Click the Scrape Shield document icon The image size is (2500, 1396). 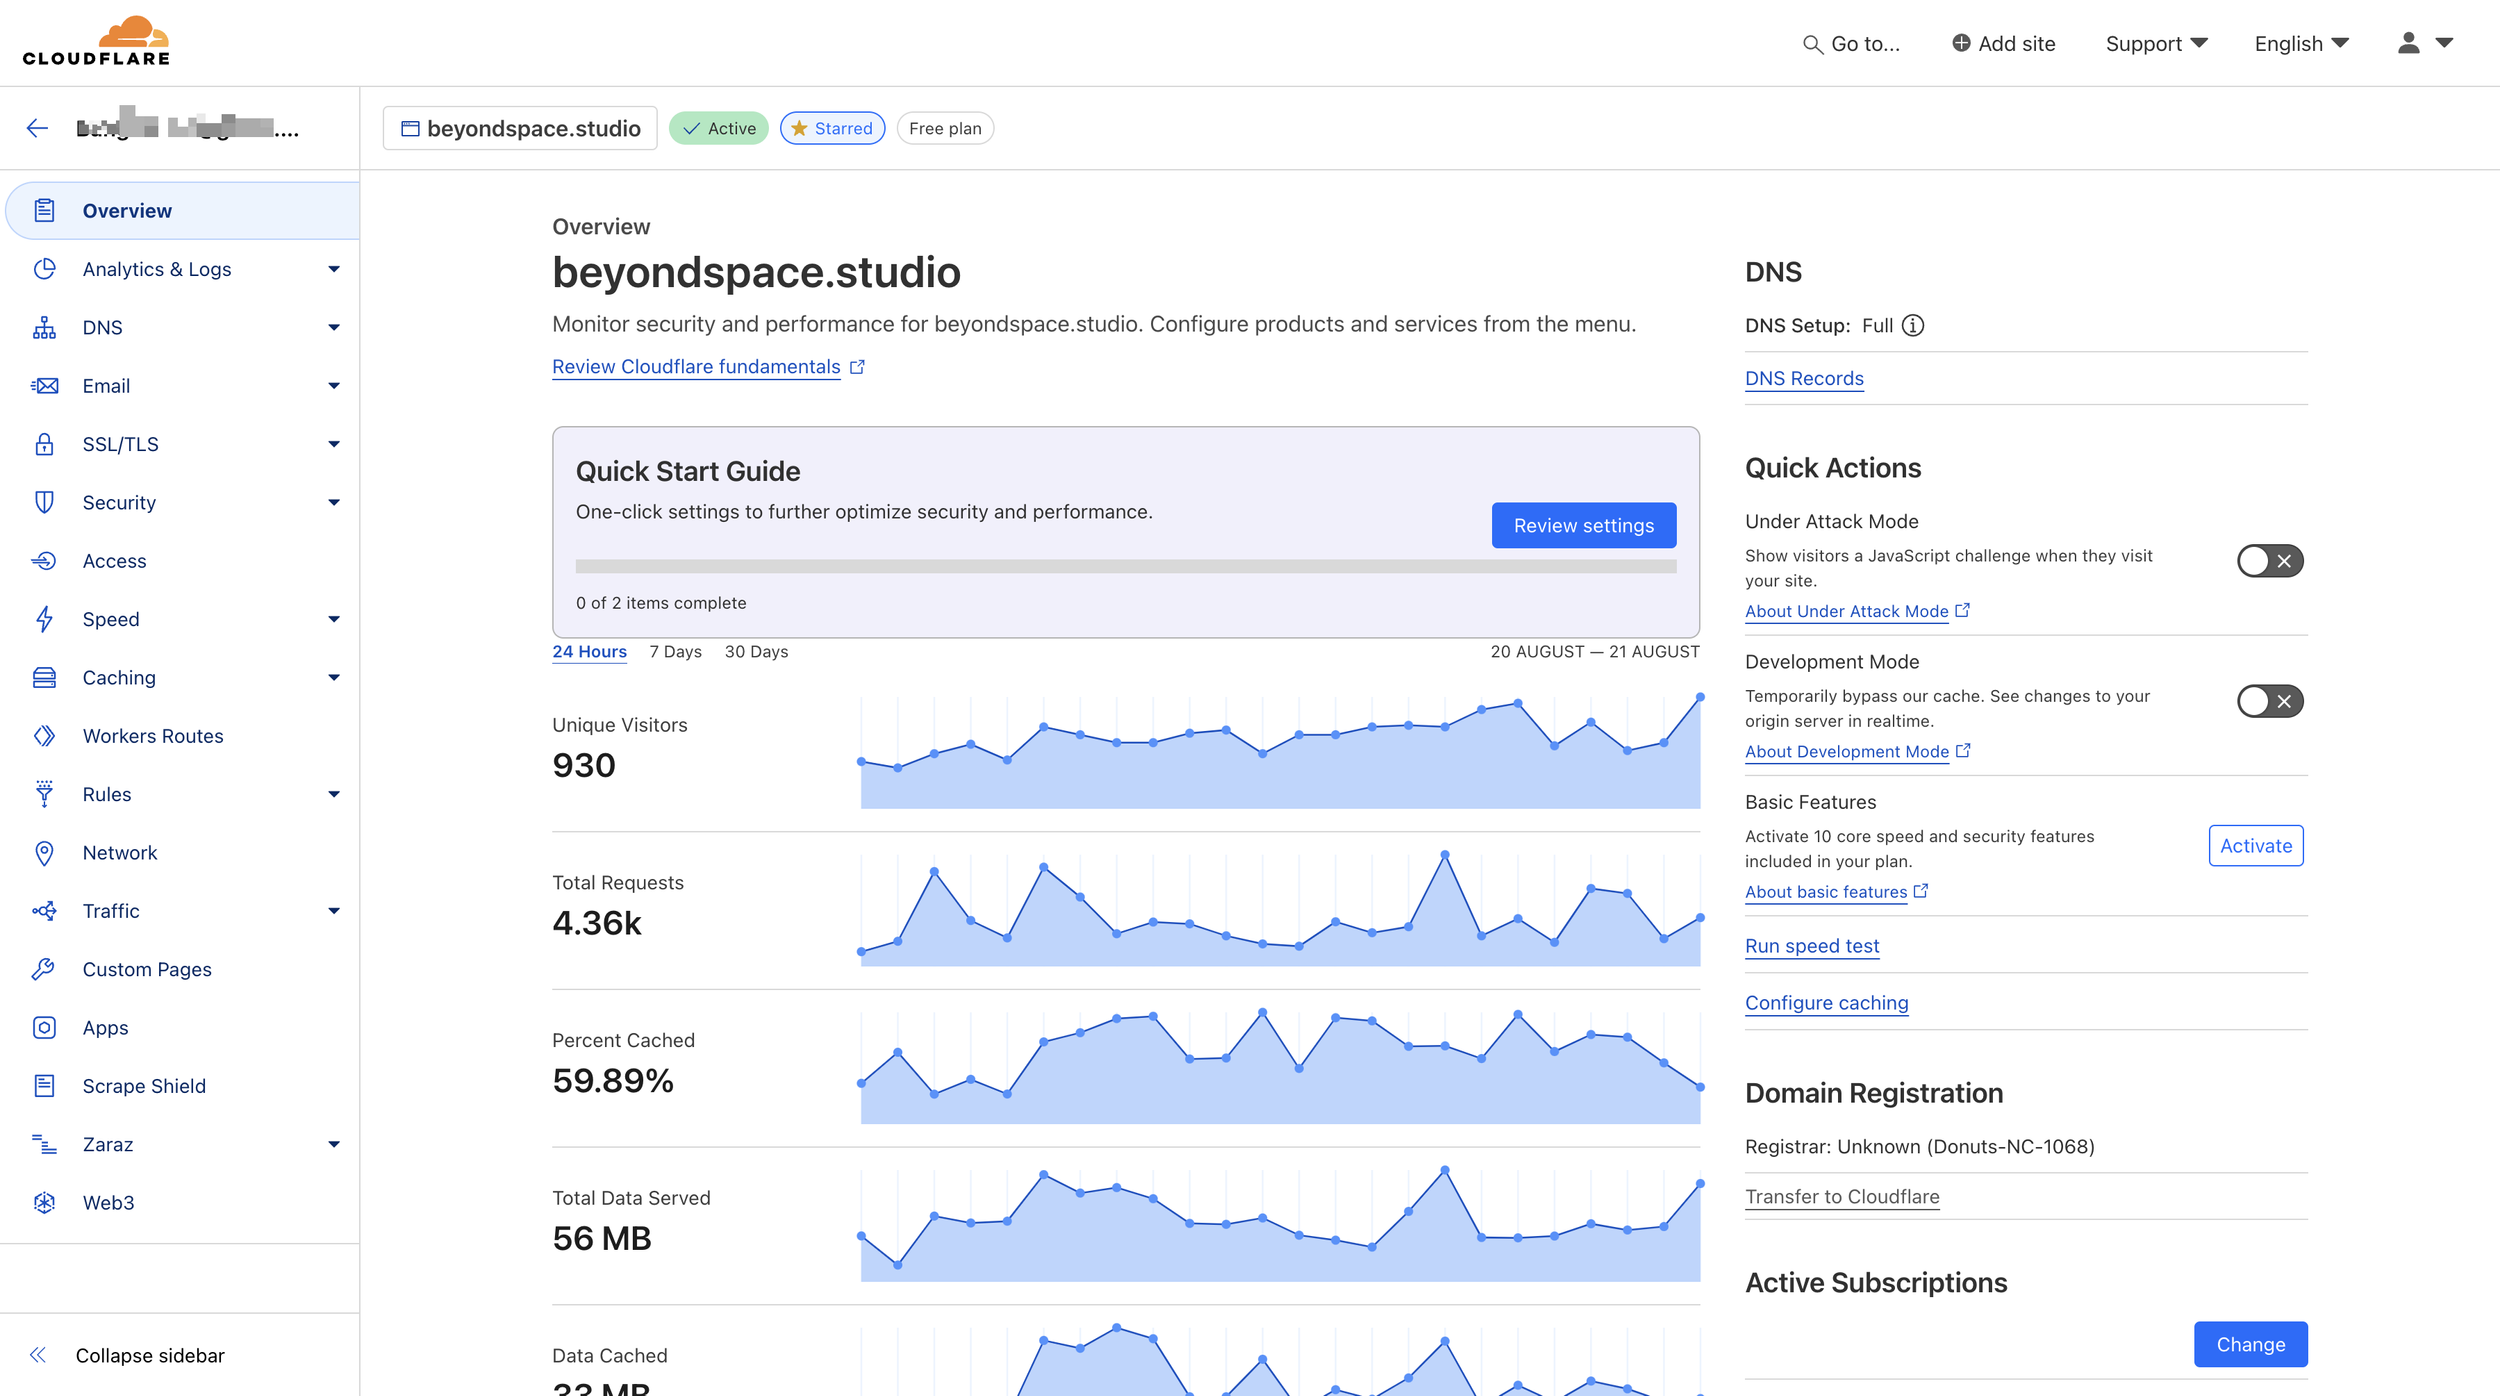(44, 1086)
